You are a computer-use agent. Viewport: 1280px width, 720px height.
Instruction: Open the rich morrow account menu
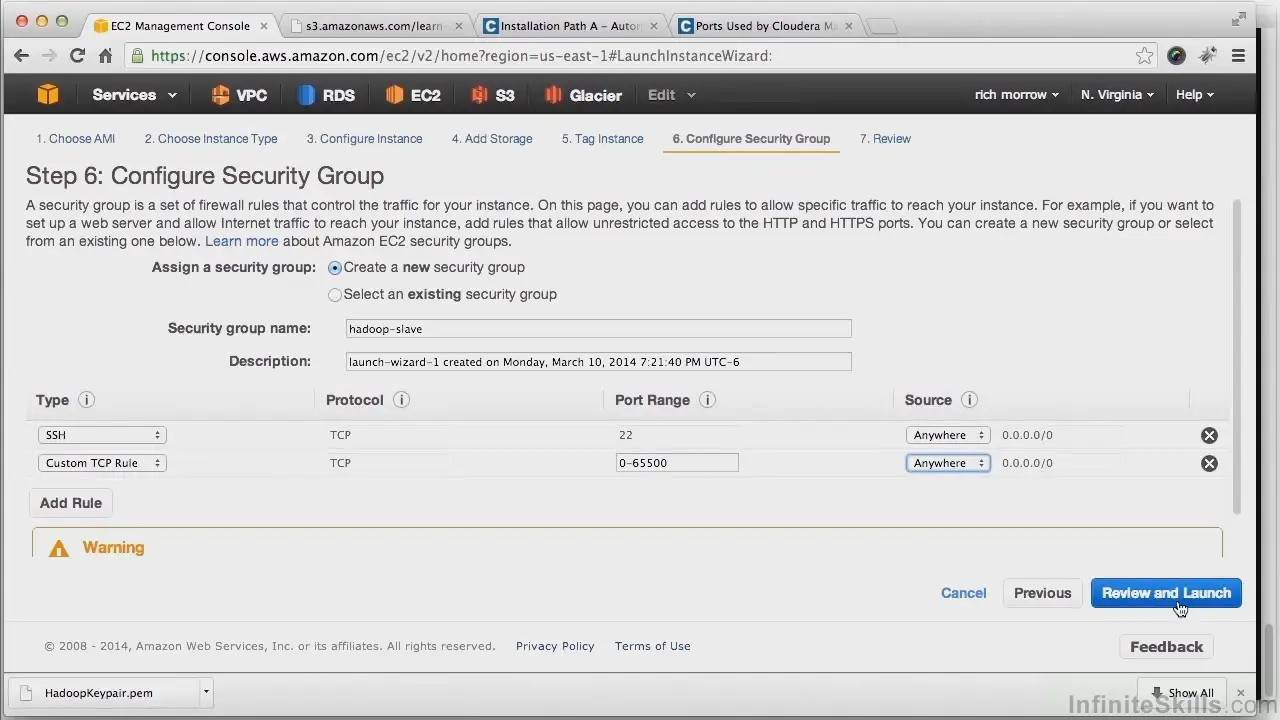coord(1017,95)
